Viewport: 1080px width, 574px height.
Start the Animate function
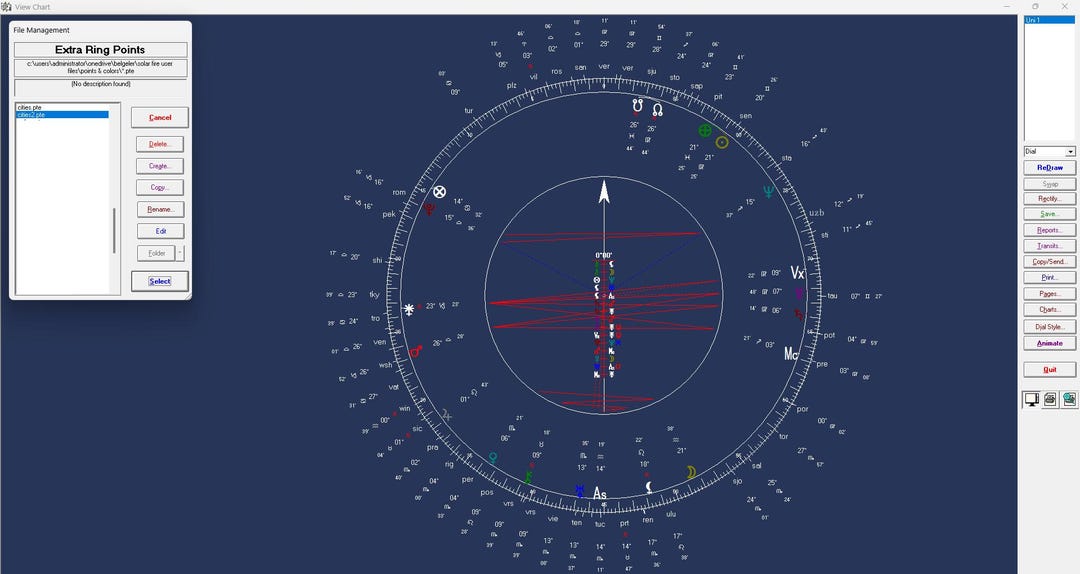[1050, 343]
